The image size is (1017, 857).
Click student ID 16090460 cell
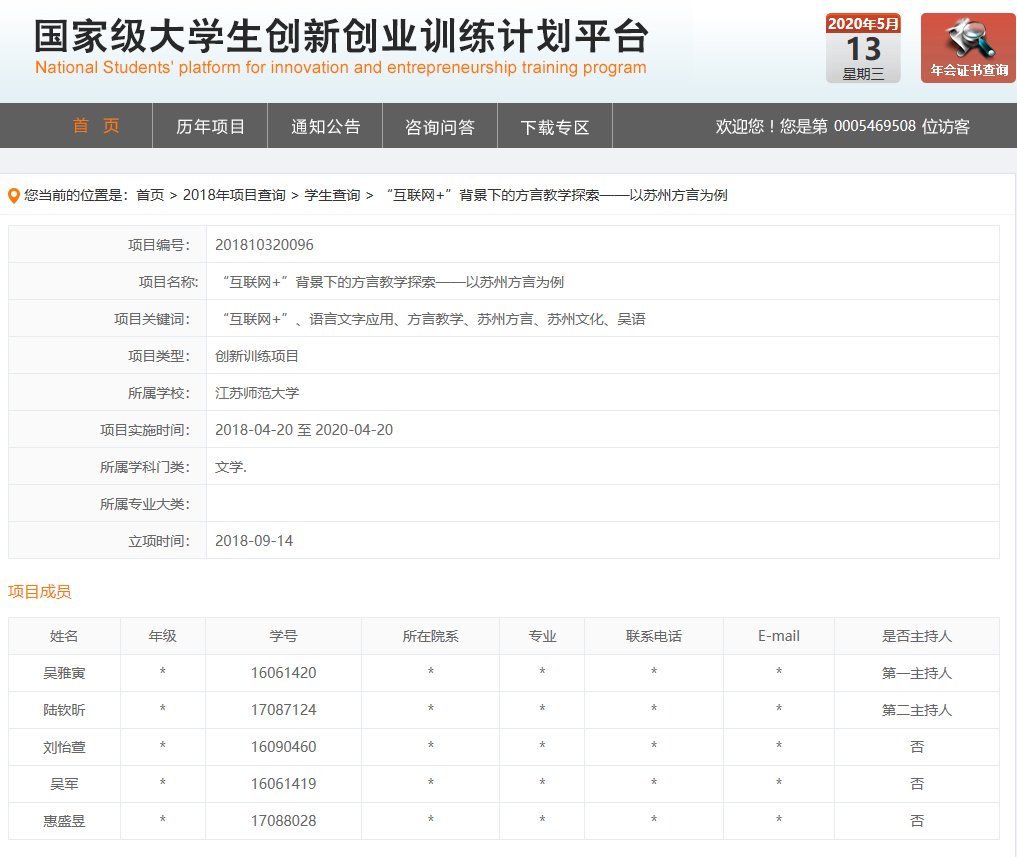[x=283, y=747]
